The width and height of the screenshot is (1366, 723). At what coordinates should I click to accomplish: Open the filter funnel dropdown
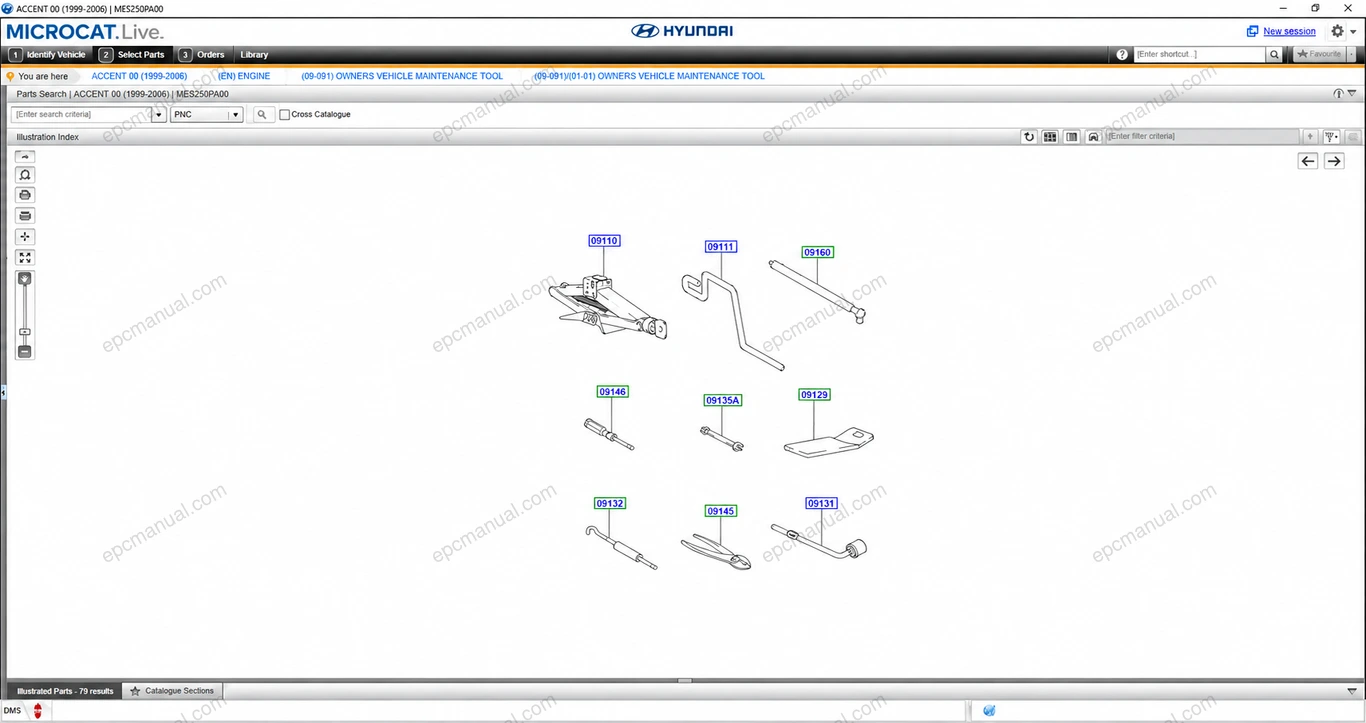coord(1331,137)
